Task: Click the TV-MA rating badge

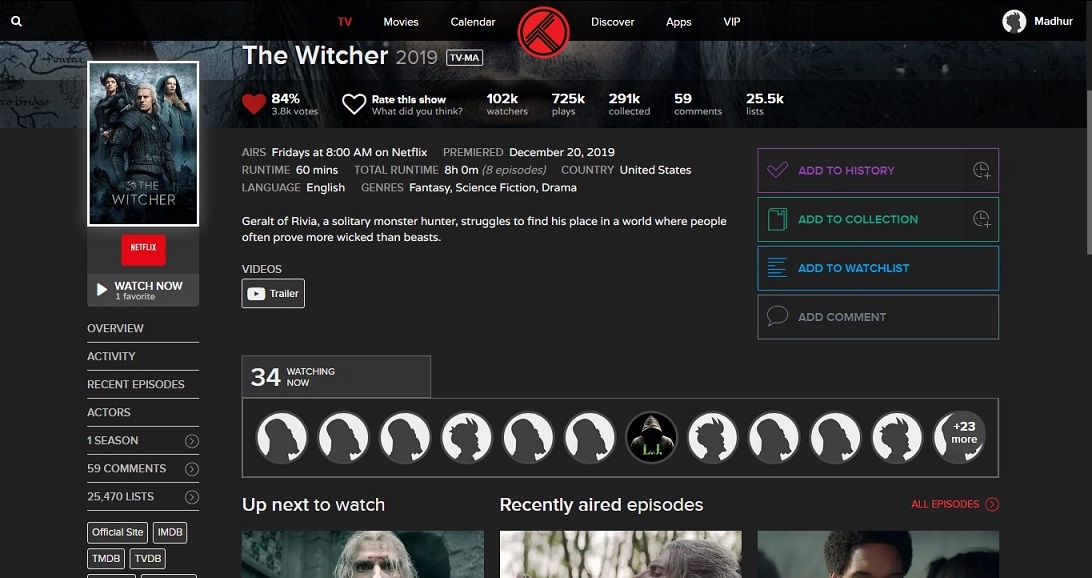Action: (x=465, y=58)
